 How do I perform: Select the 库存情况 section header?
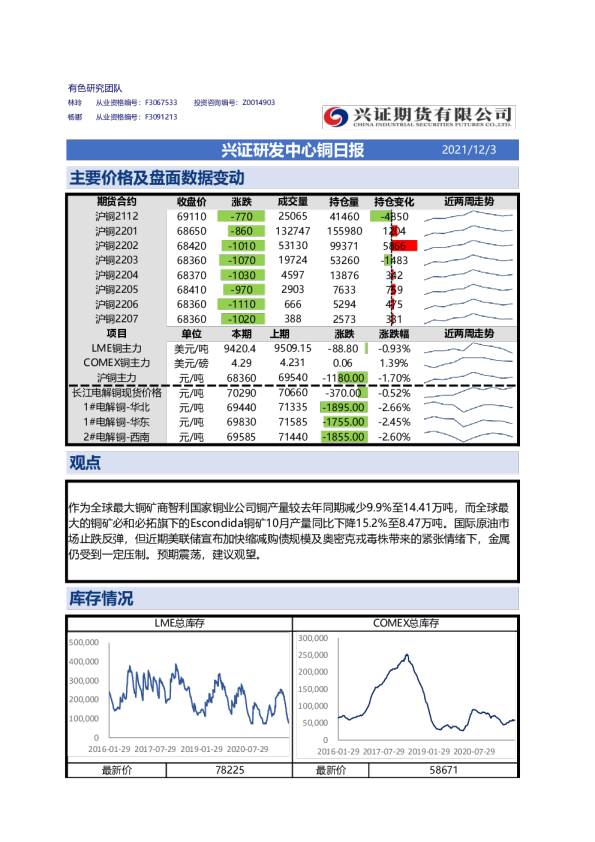click(101, 598)
